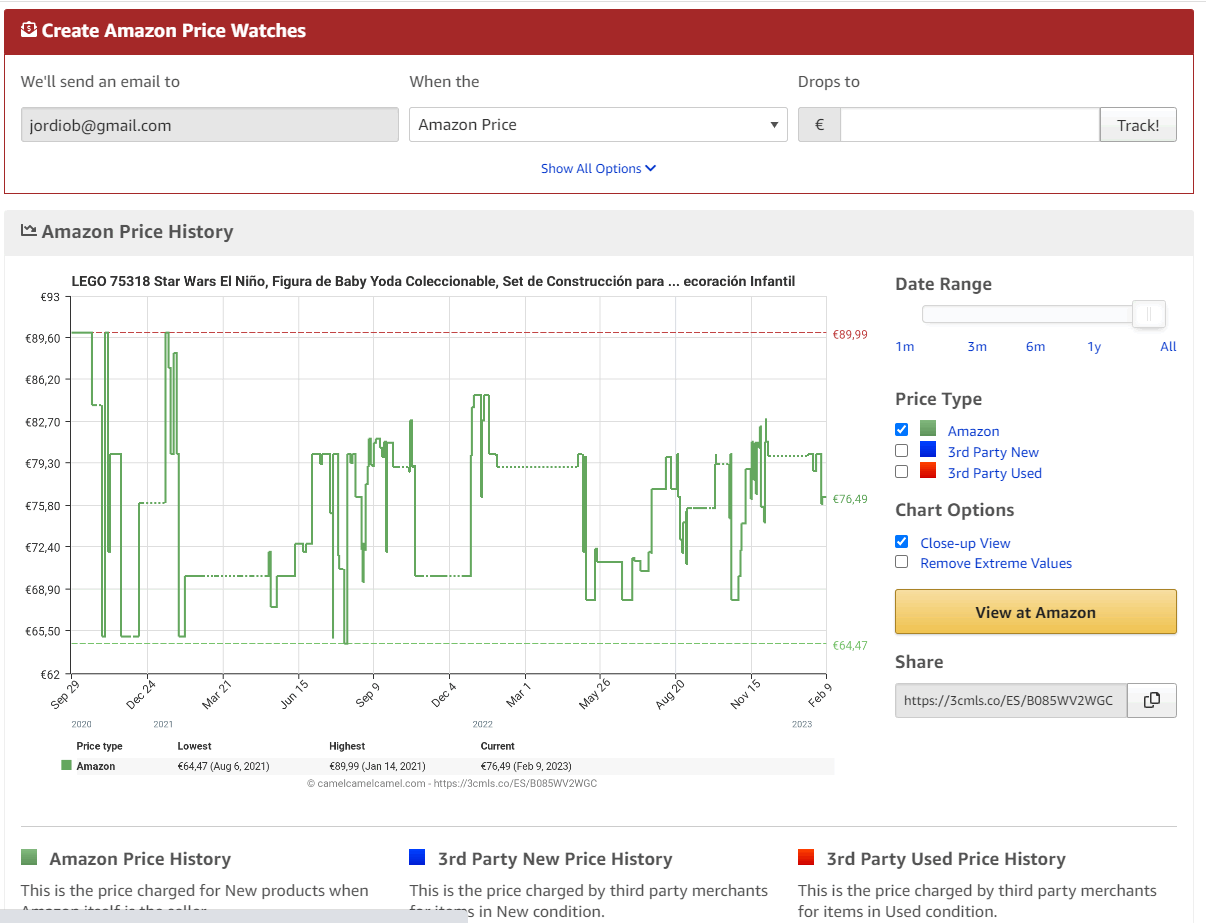The height and width of the screenshot is (923, 1206).
Task: Click the red 3rd Party Used swatch
Action: [x=928, y=472]
